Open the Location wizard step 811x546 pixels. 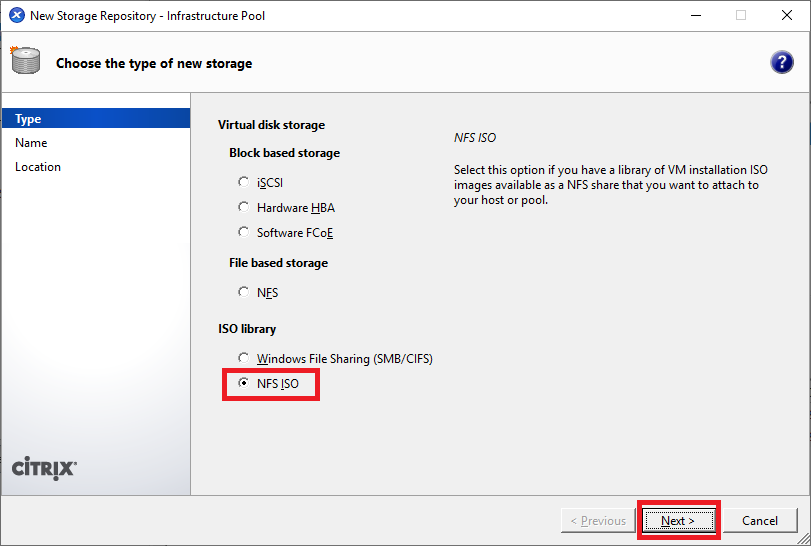pyautogui.click(x=38, y=167)
